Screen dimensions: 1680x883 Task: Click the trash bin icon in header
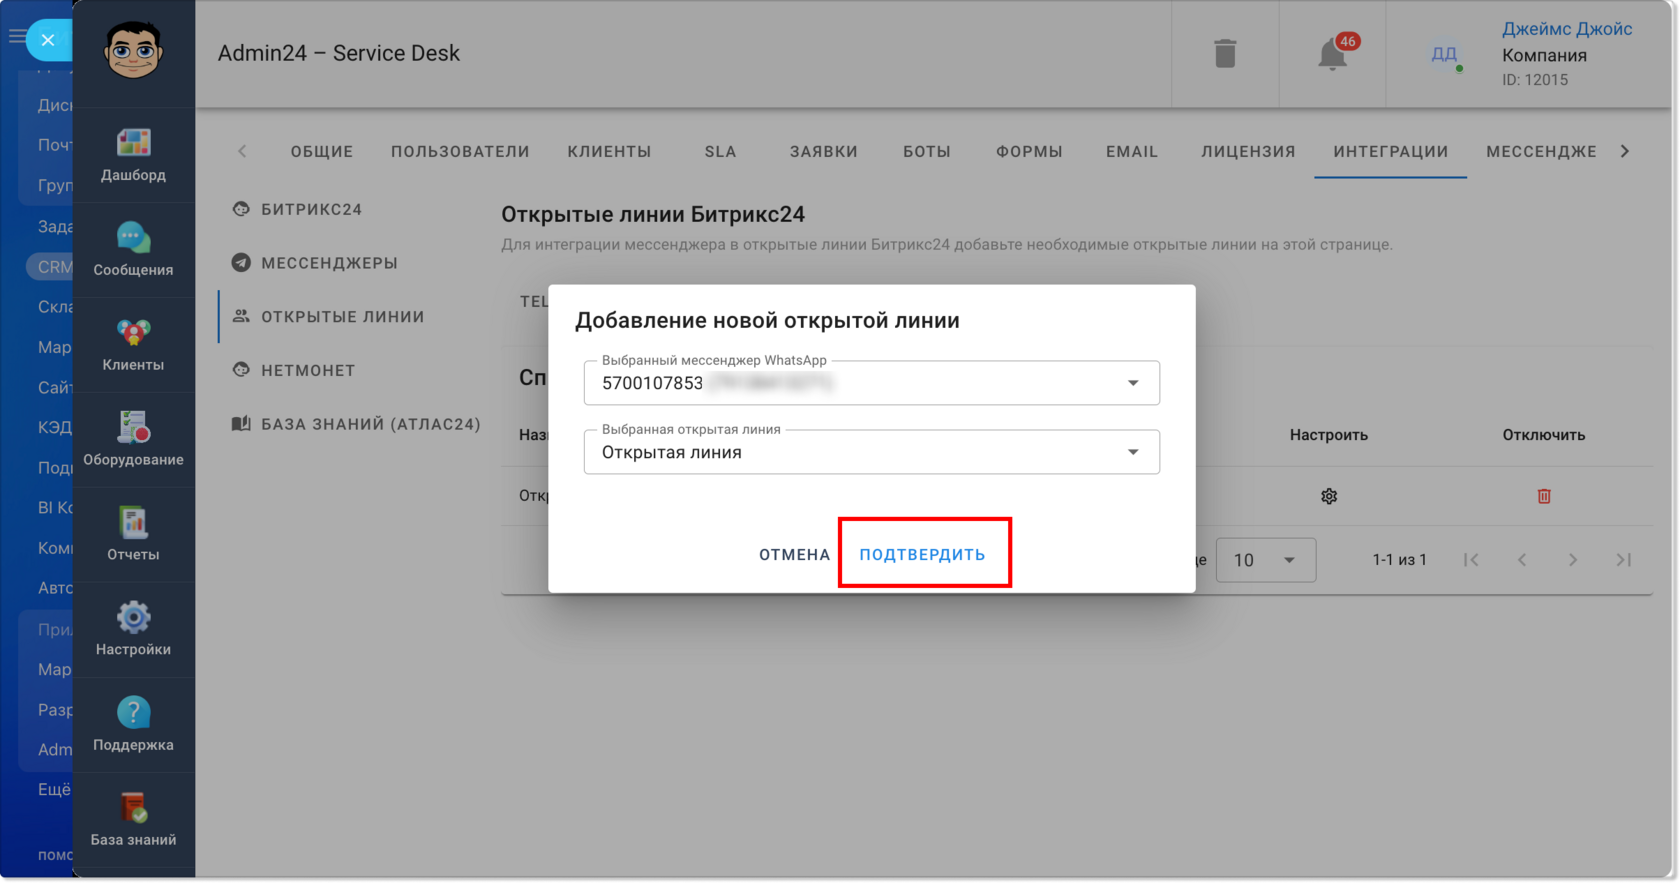pos(1225,54)
